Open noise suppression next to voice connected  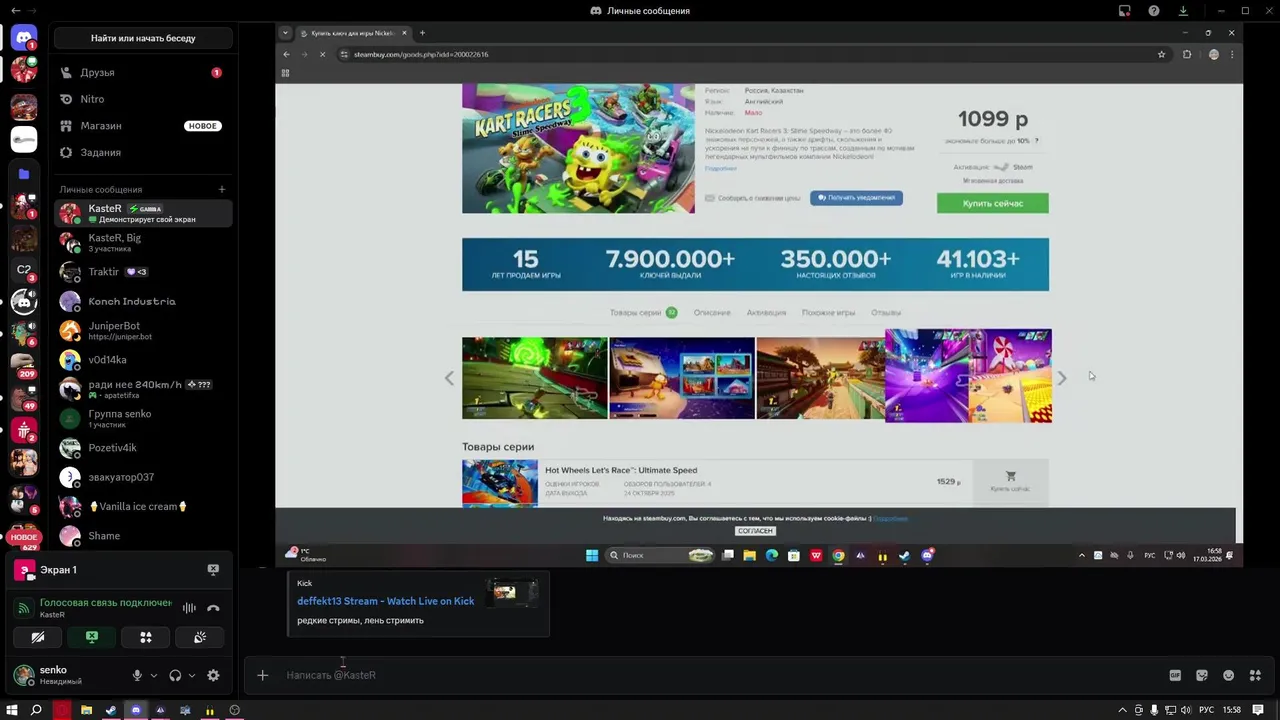coord(189,608)
